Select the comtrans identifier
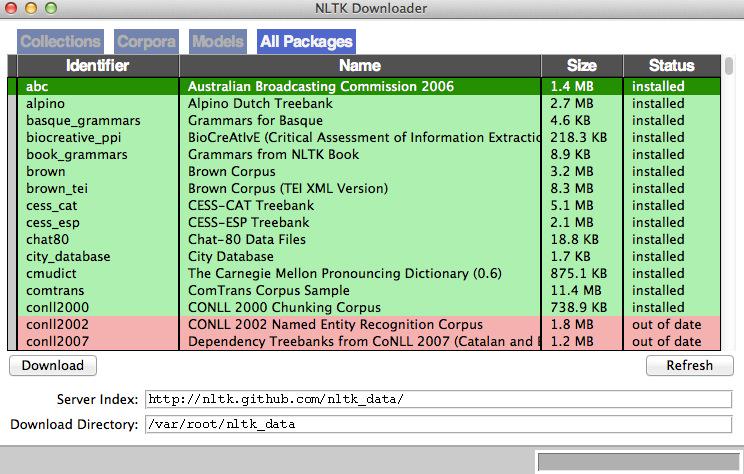Viewport: 744px width, 474px height. pyautogui.click(x=55, y=290)
